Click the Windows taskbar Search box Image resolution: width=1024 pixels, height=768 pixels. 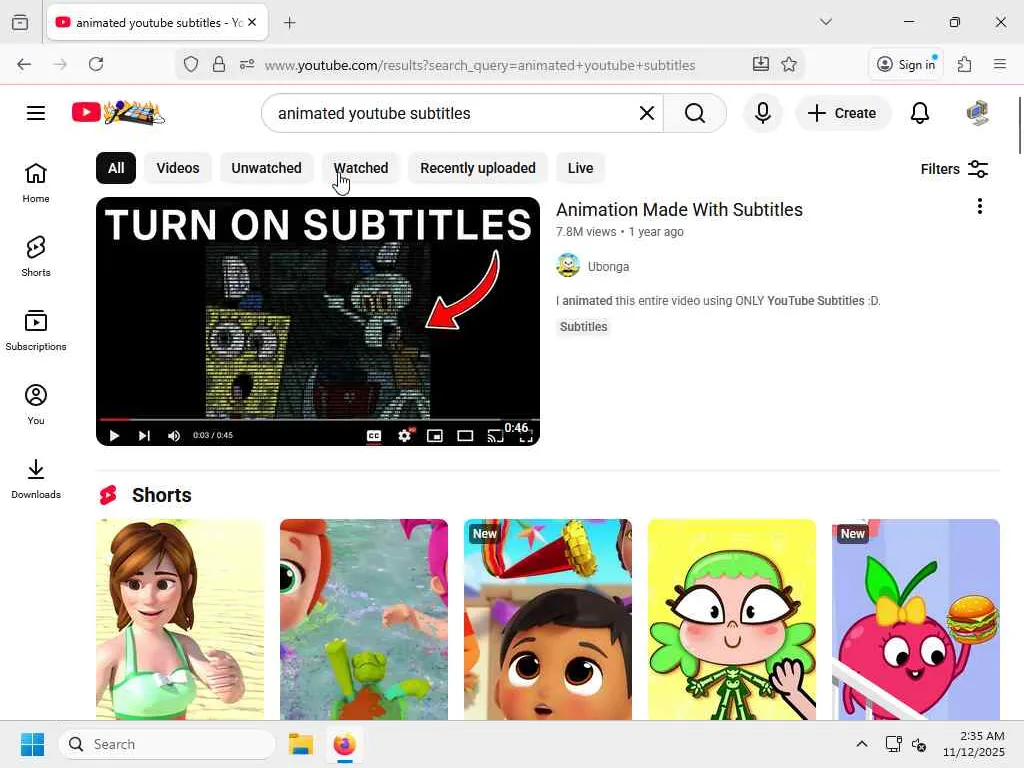tap(167, 744)
